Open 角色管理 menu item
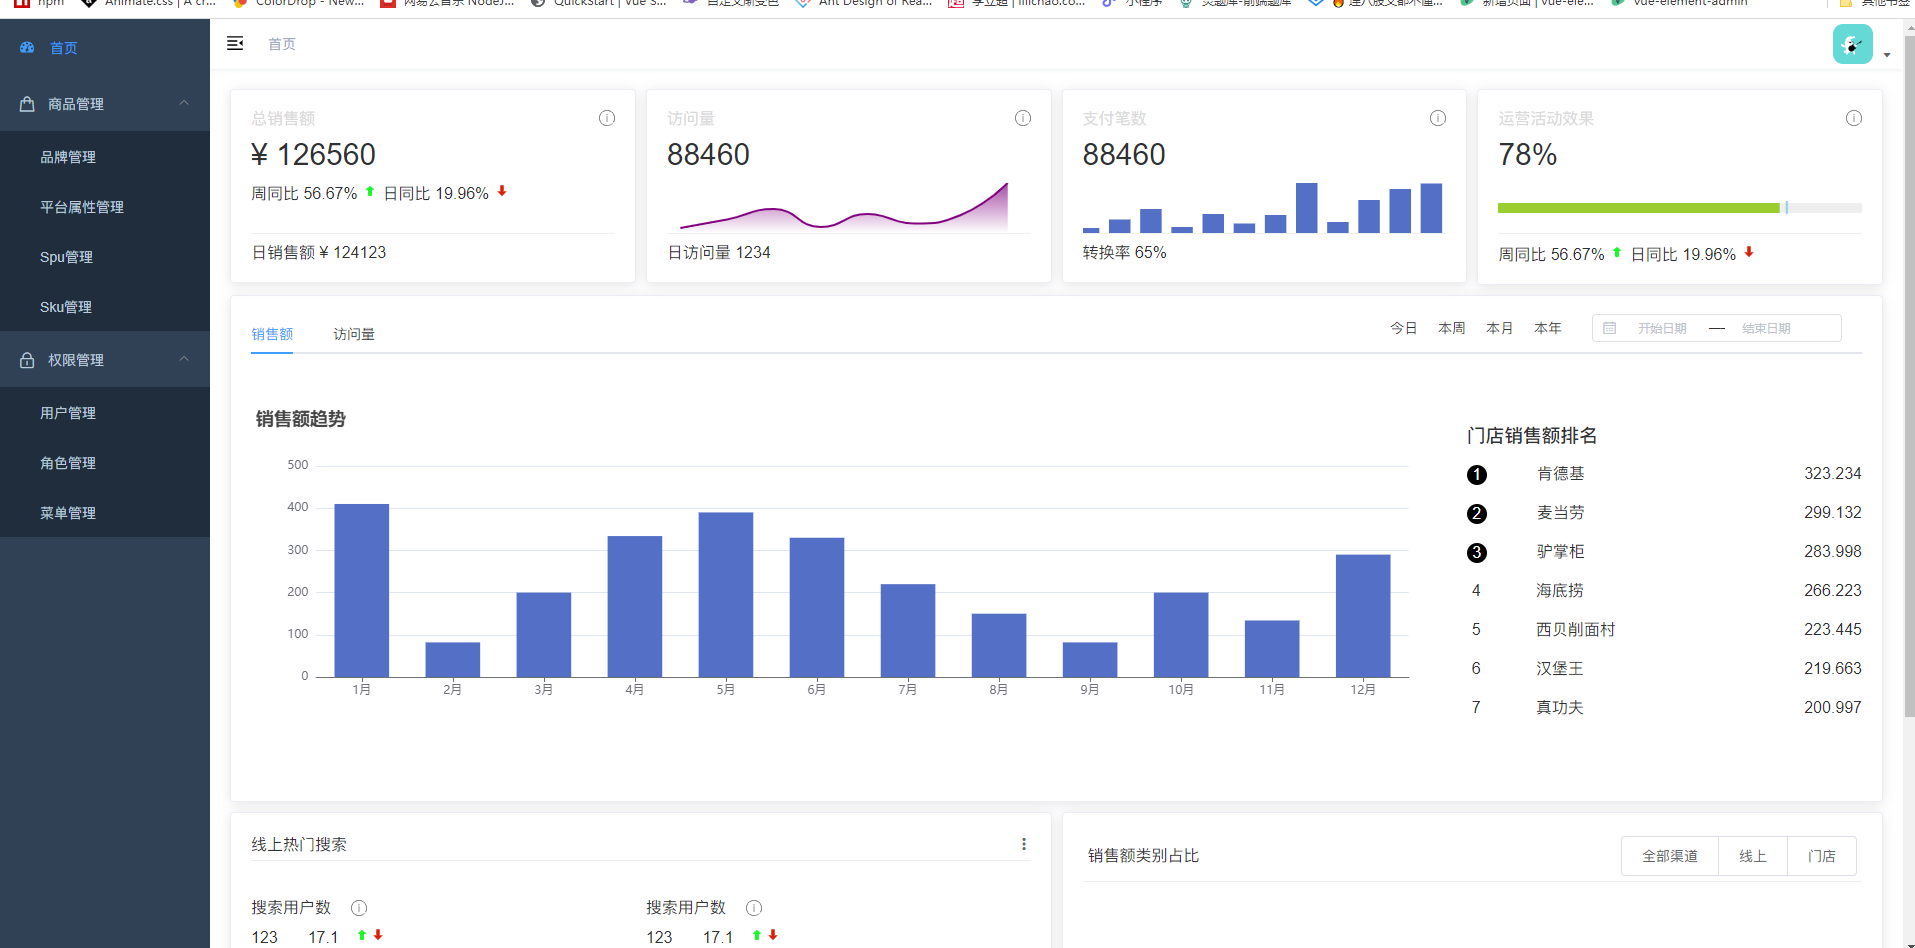 point(105,463)
